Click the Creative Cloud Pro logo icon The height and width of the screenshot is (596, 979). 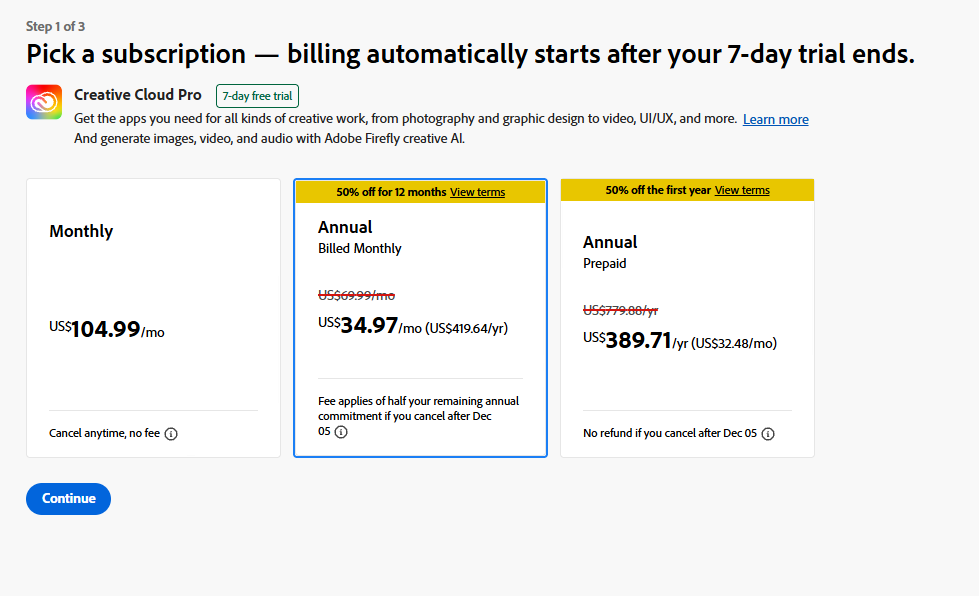coord(44,102)
